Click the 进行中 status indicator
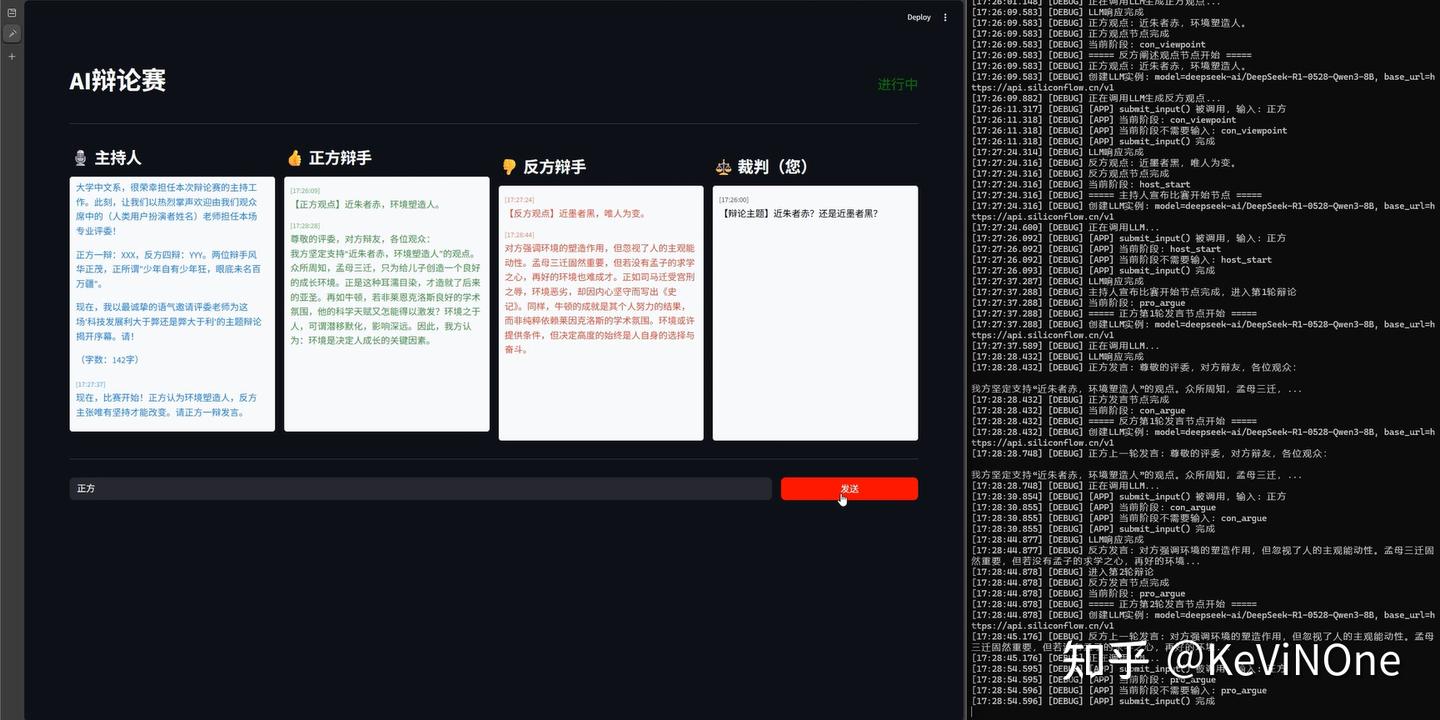This screenshot has width=1440, height=720. coord(897,85)
